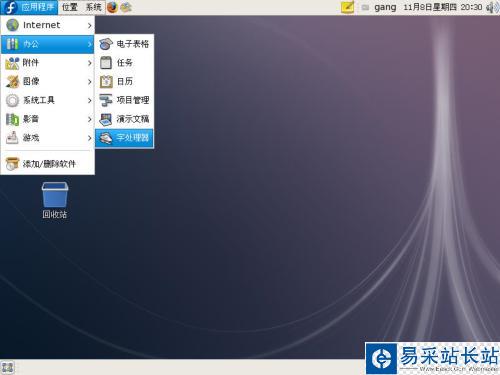This screenshot has width=500, height=375.
Task: Expand the Internet submenu arrow
Action: (x=89, y=25)
